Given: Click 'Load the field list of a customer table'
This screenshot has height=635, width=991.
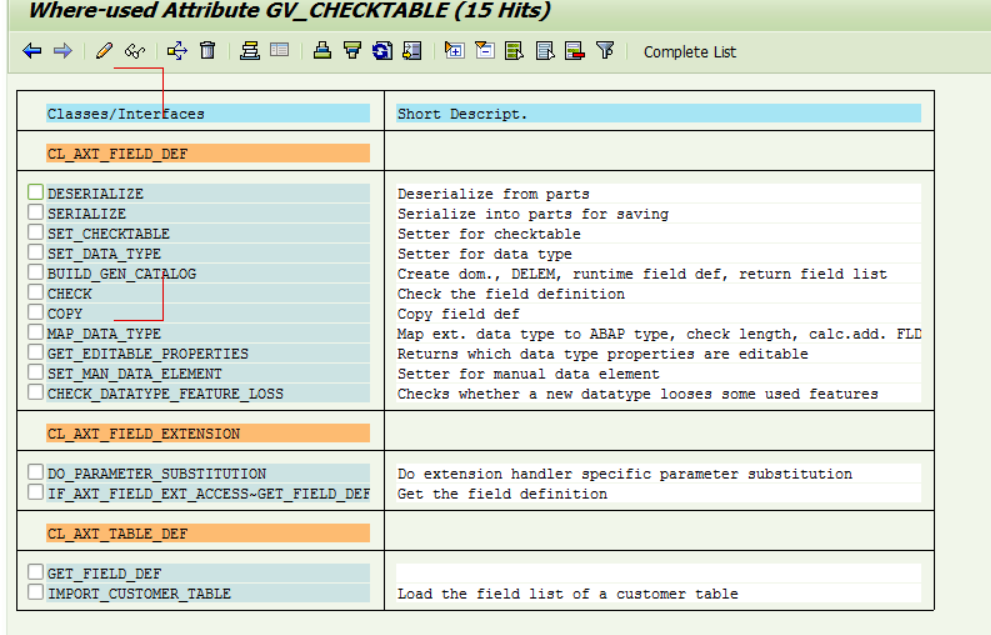Looking at the screenshot, I should [568, 594].
